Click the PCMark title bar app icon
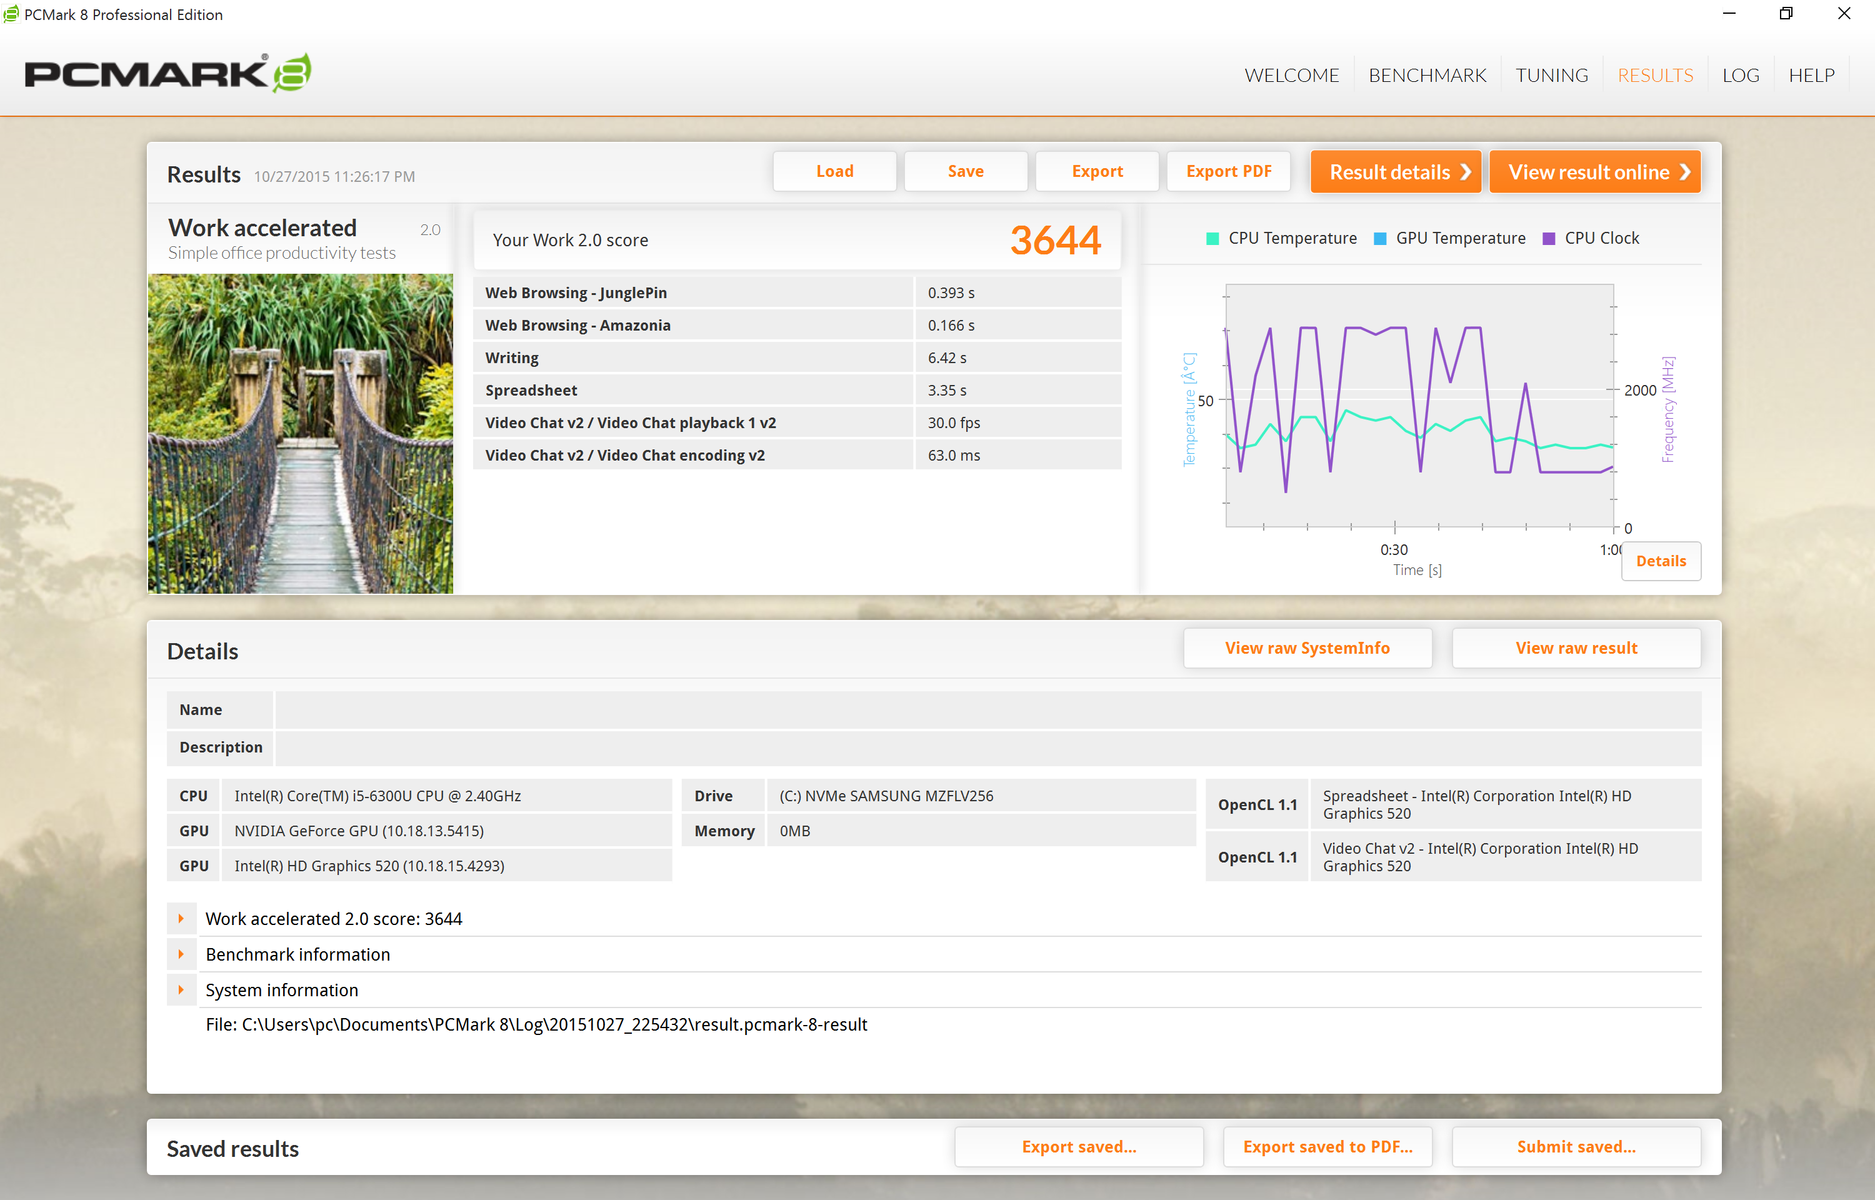Image resolution: width=1875 pixels, height=1200 pixels. point(11,14)
